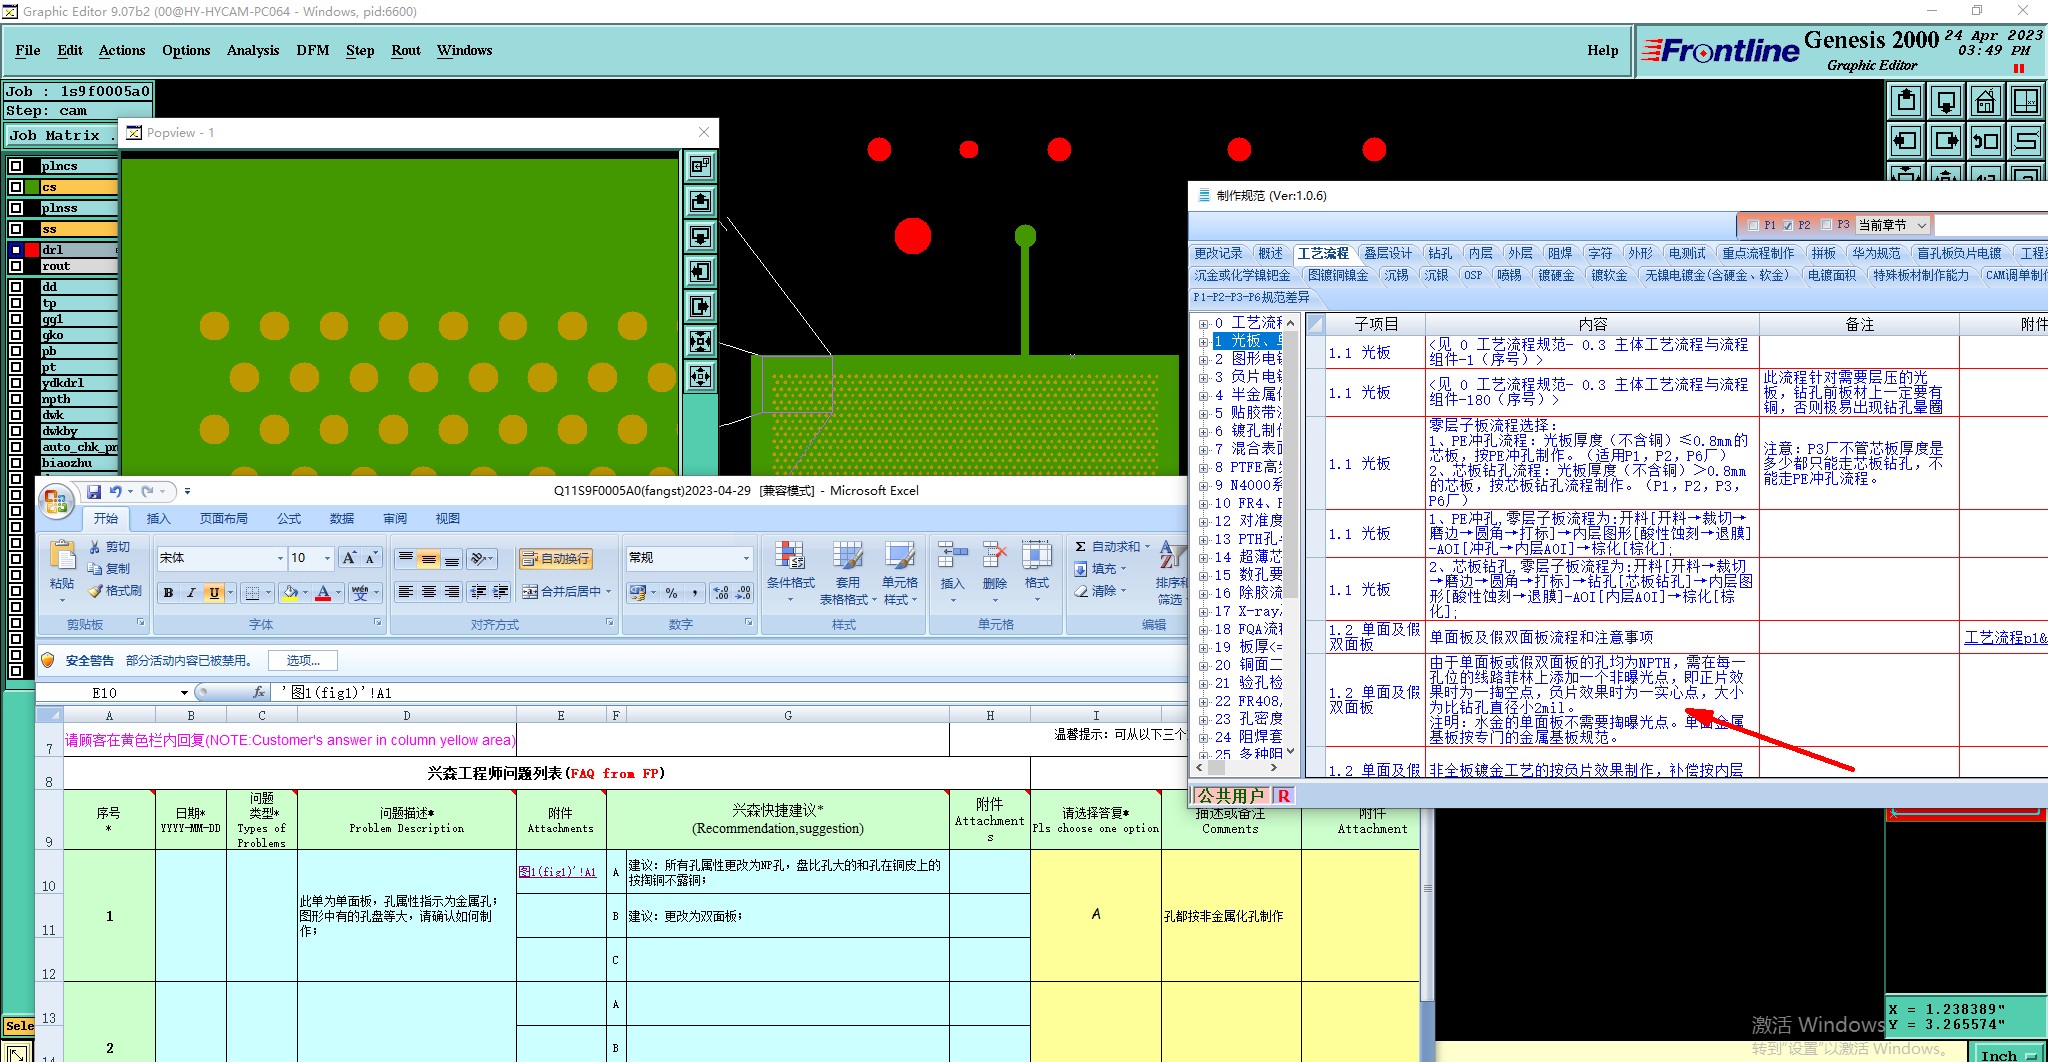
Task: Click the Popview pan-right icon
Action: pos(701,306)
